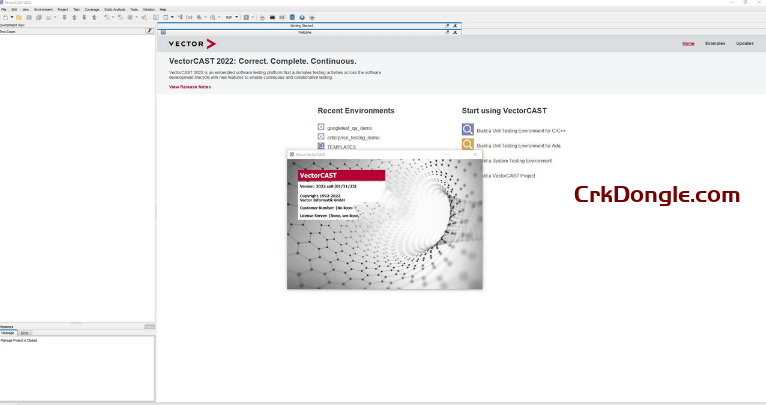Open the Coverage menu
Screen dimensions: 766x405
click(x=91, y=9)
